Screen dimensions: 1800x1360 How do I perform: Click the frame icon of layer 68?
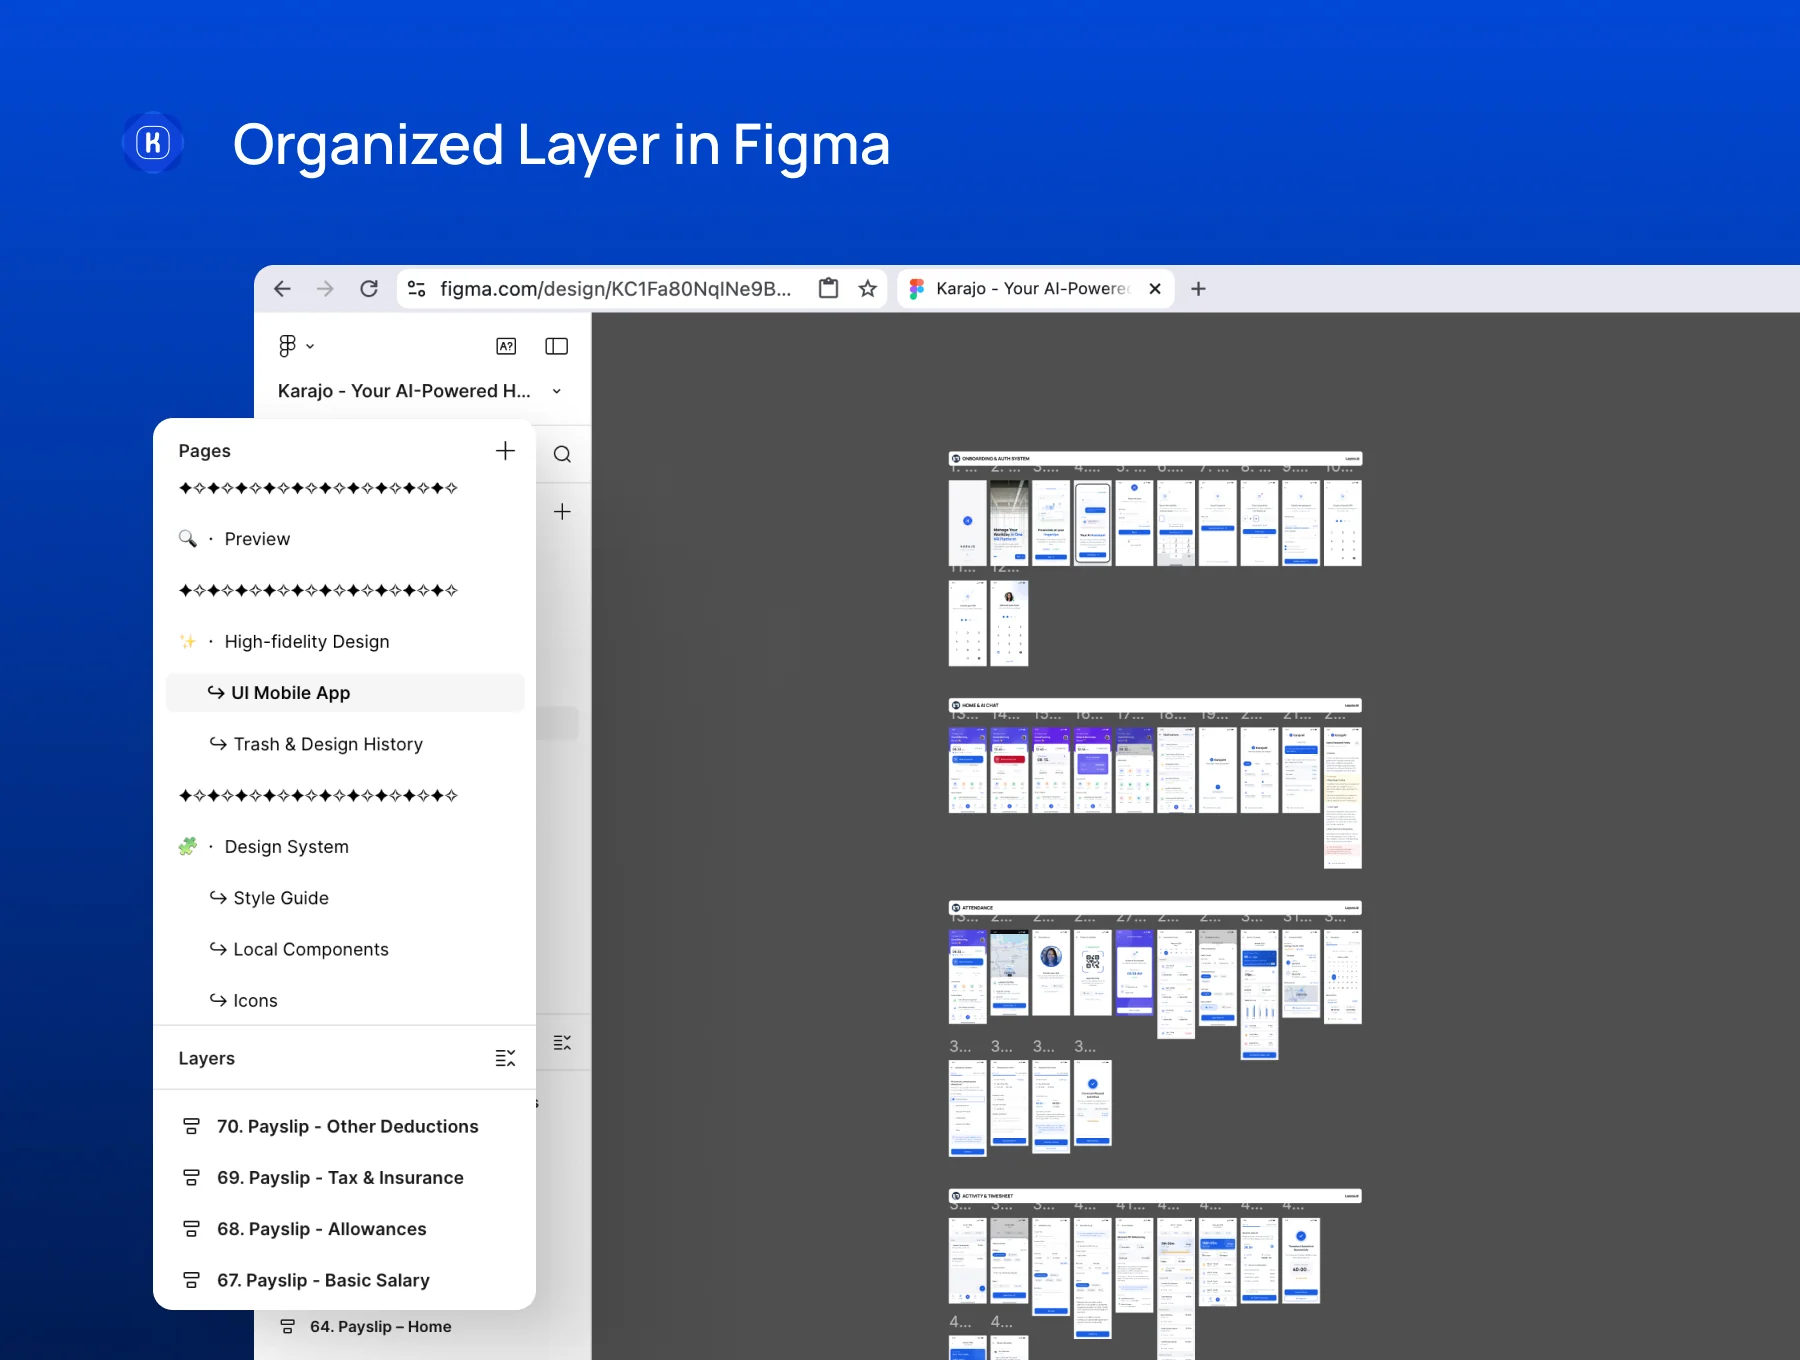(191, 1229)
